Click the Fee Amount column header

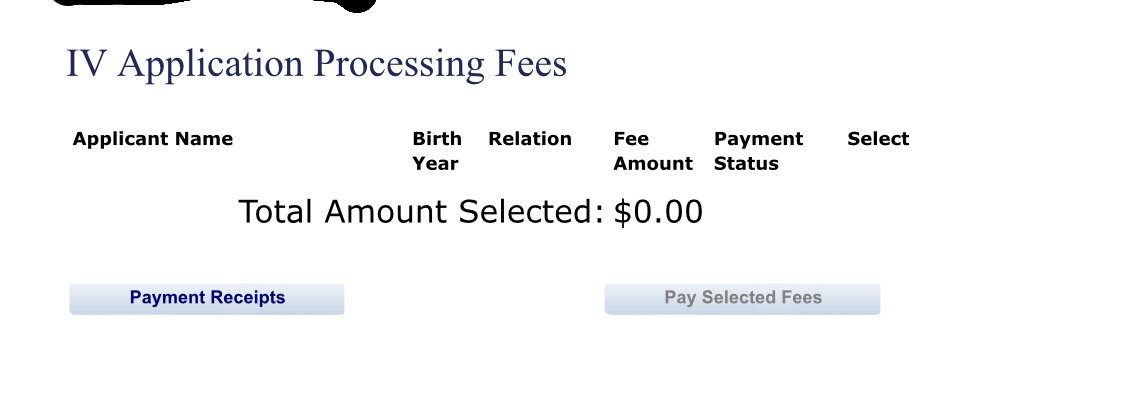[653, 151]
